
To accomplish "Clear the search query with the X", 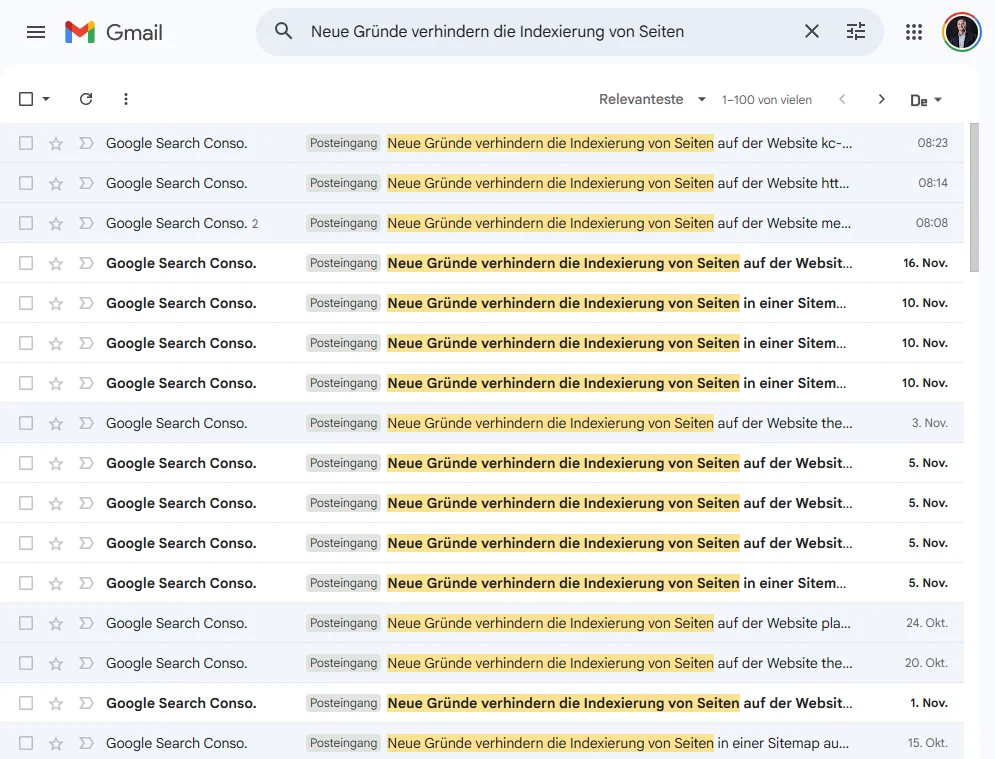I will [x=811, y=31].
